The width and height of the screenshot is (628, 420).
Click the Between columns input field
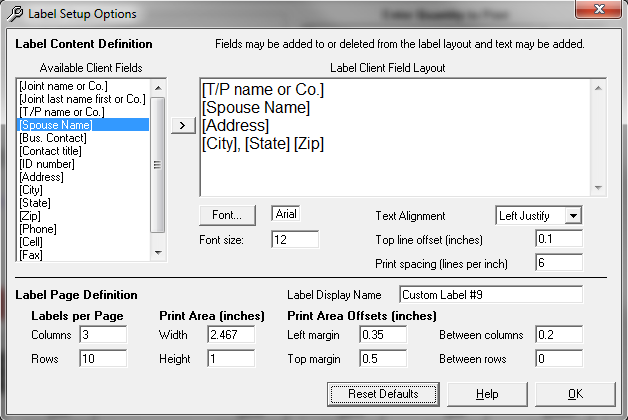(x=559, y=334)
